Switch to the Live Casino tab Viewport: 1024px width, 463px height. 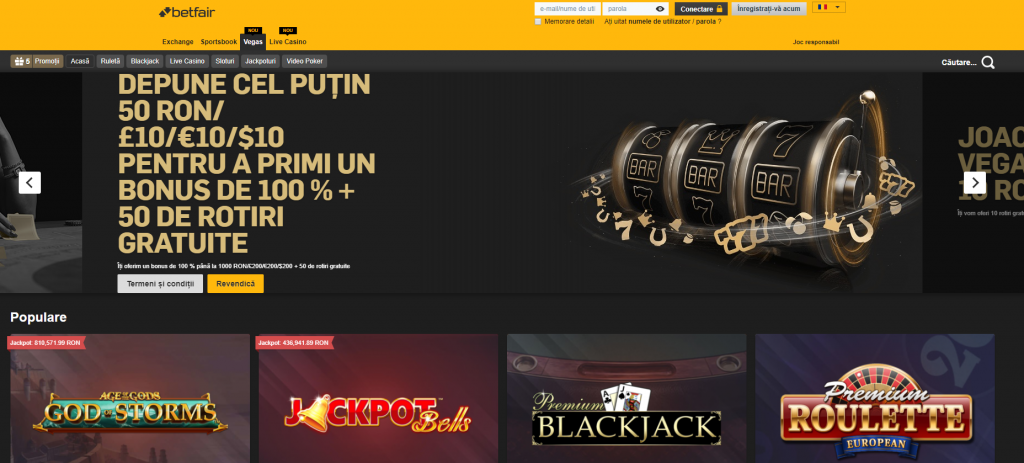(287, 41)
